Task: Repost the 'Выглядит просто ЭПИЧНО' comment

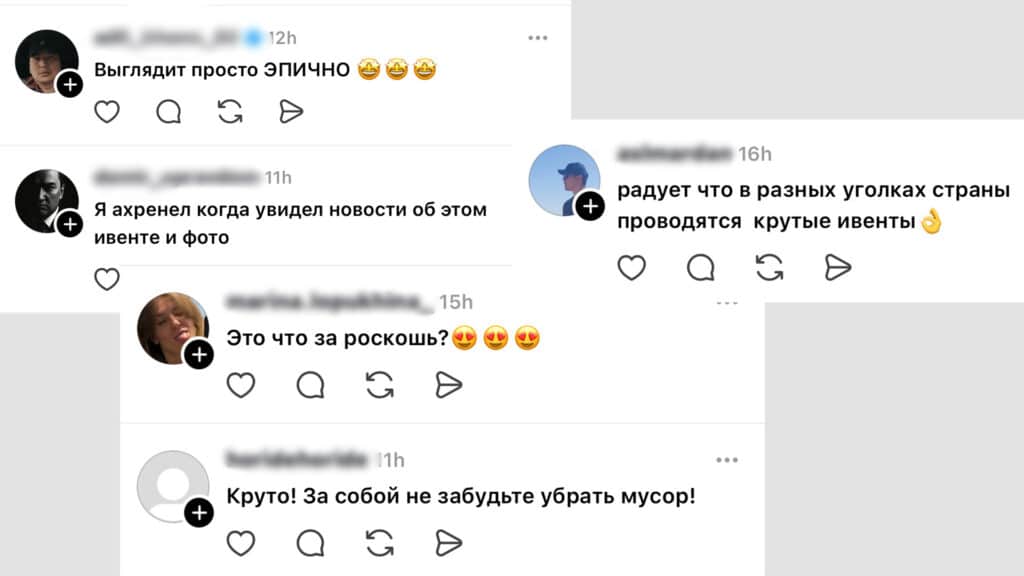Action: pyautogui.click(x=230, y=112)
